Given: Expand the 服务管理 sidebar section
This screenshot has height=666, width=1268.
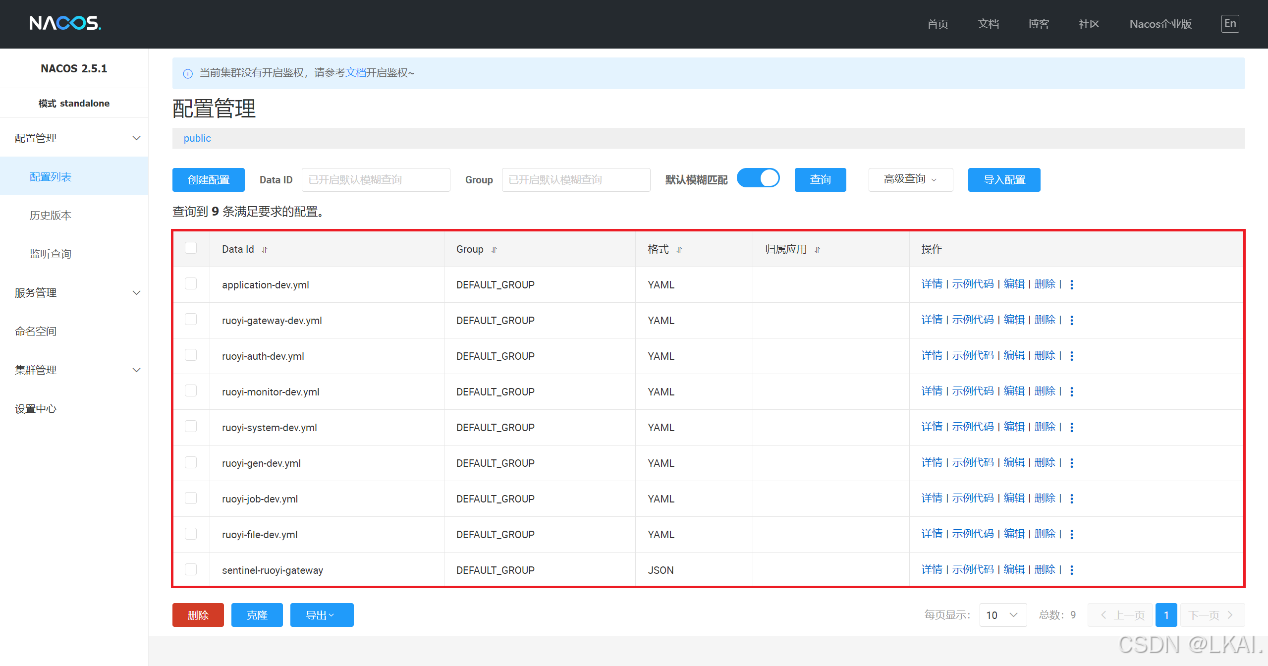Looking at the screenshot, I should [74, 293].
